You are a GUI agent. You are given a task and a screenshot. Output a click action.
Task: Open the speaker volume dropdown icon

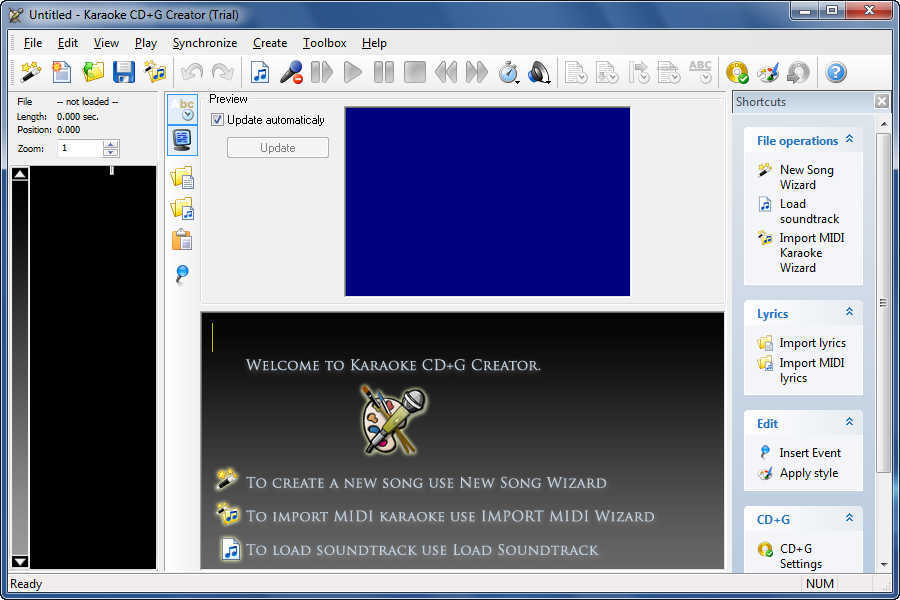click(x=540, y=72)
